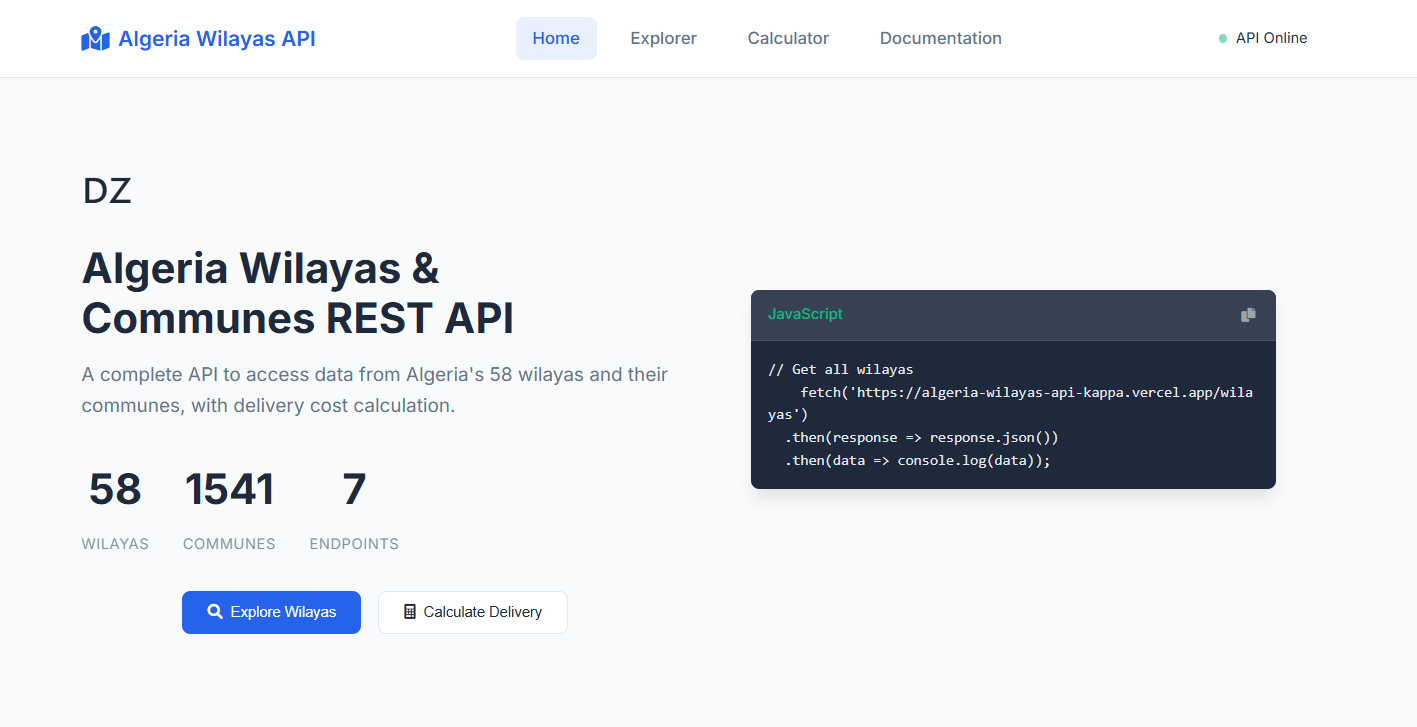Click the DZ country code text
This screenshot has height=727, width=1417.
tap(107, 191)
